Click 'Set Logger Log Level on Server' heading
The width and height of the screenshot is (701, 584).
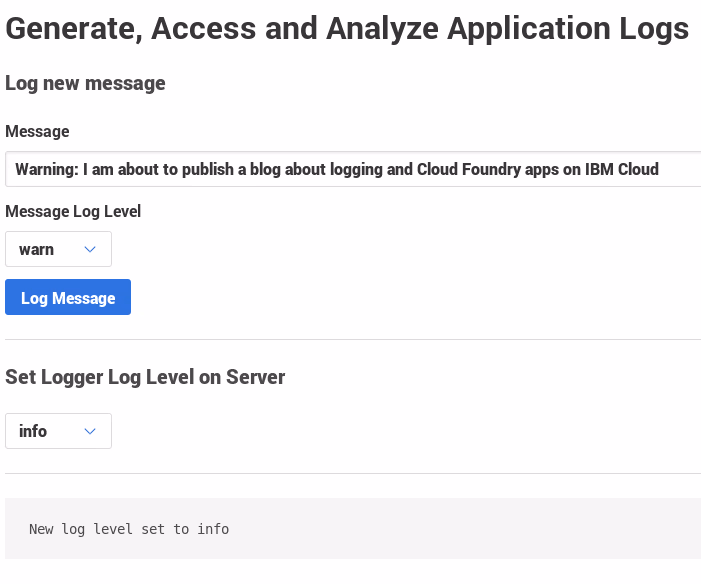tap(145, 377)
